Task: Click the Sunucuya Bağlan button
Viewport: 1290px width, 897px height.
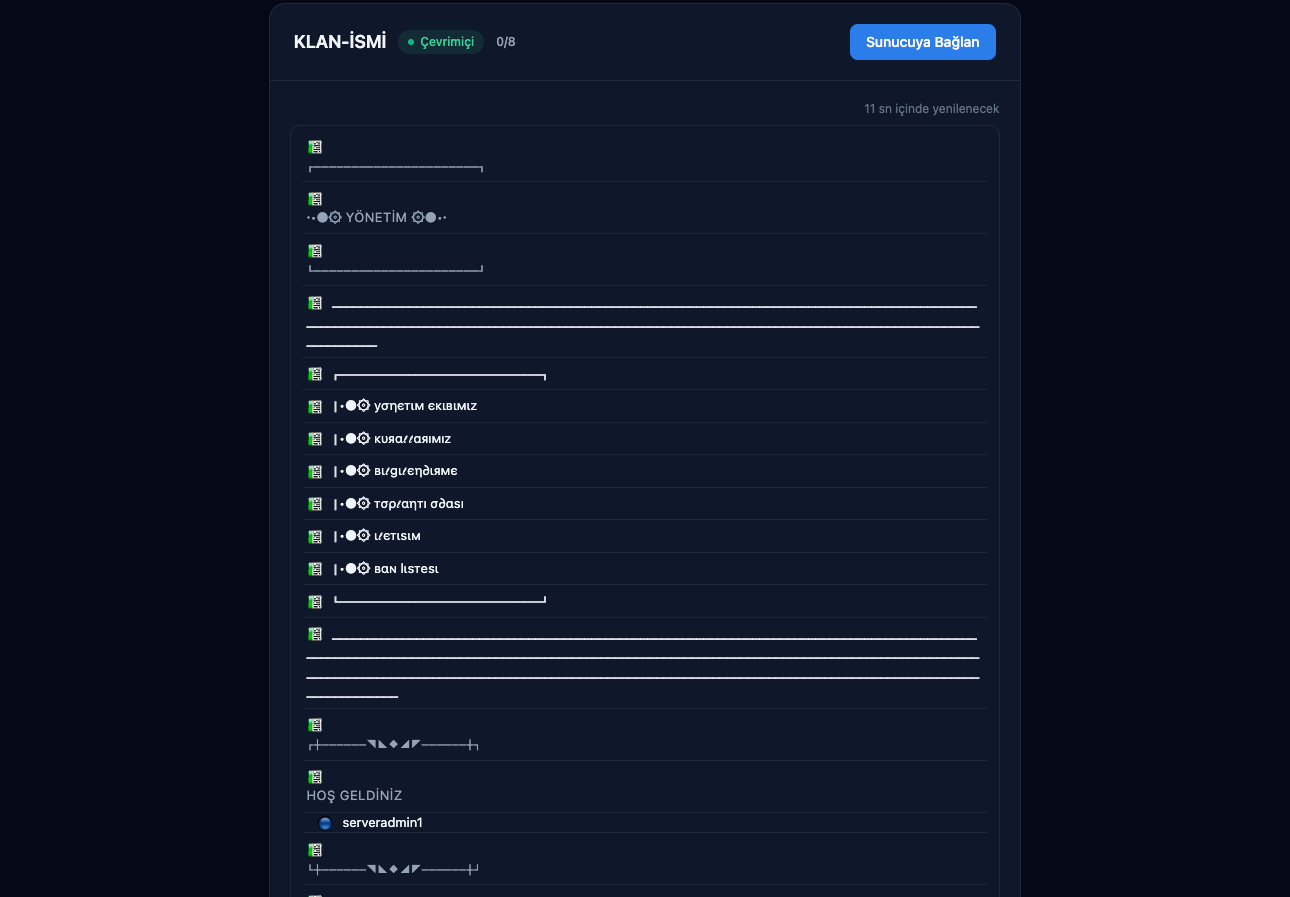Action: tap(922, 42)
